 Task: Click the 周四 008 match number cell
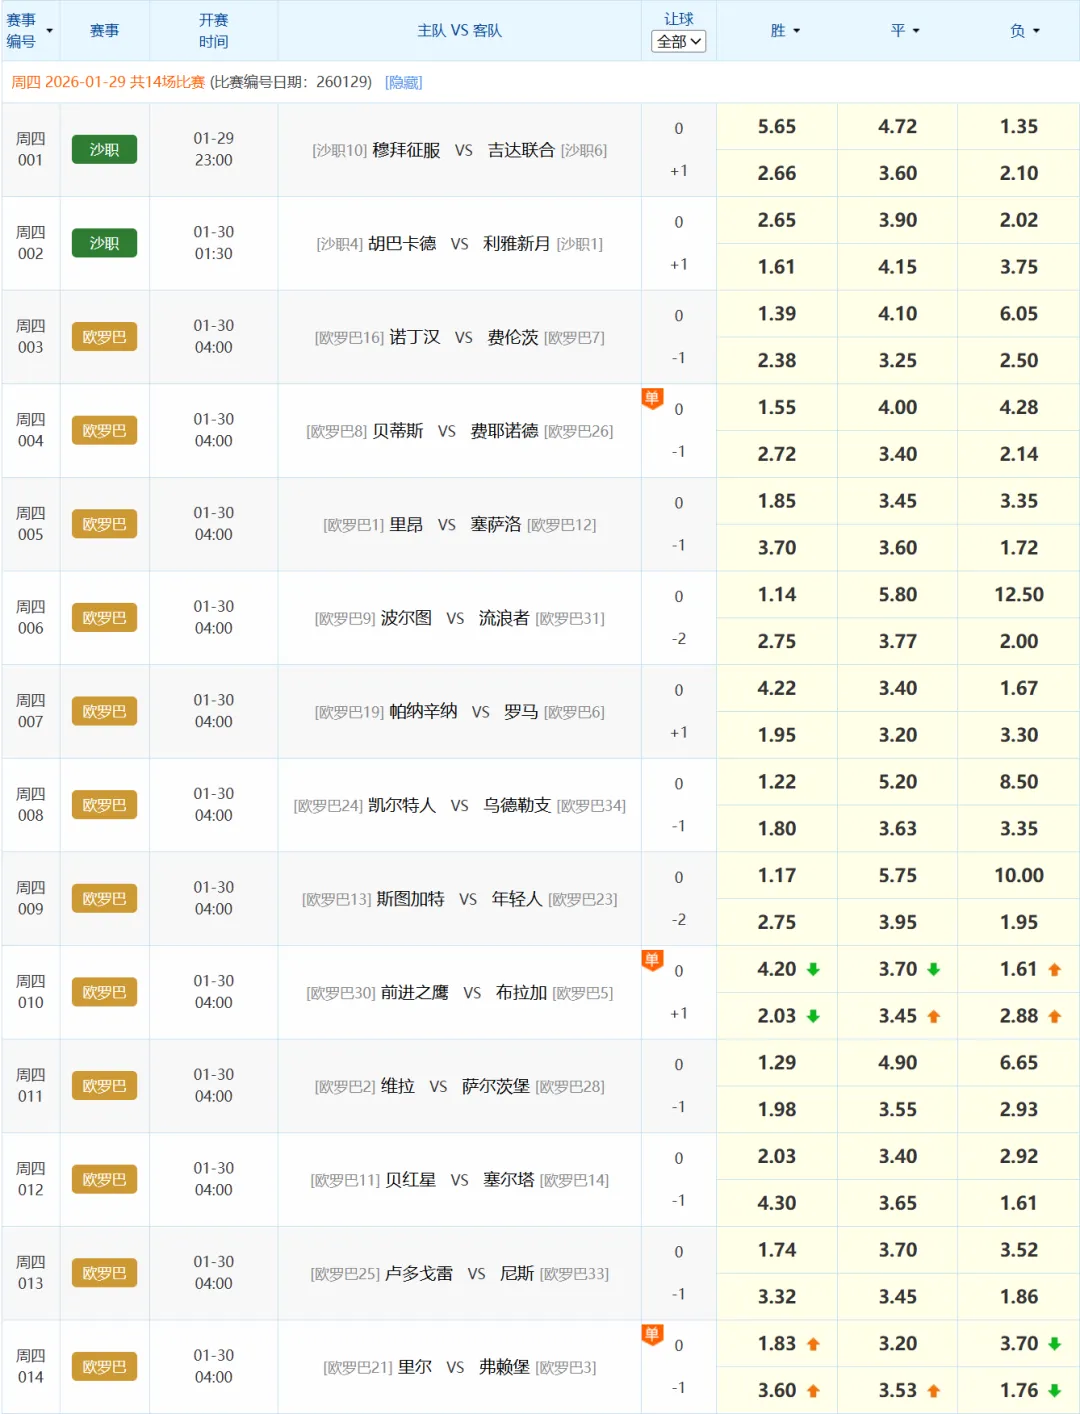pos(31,805)
